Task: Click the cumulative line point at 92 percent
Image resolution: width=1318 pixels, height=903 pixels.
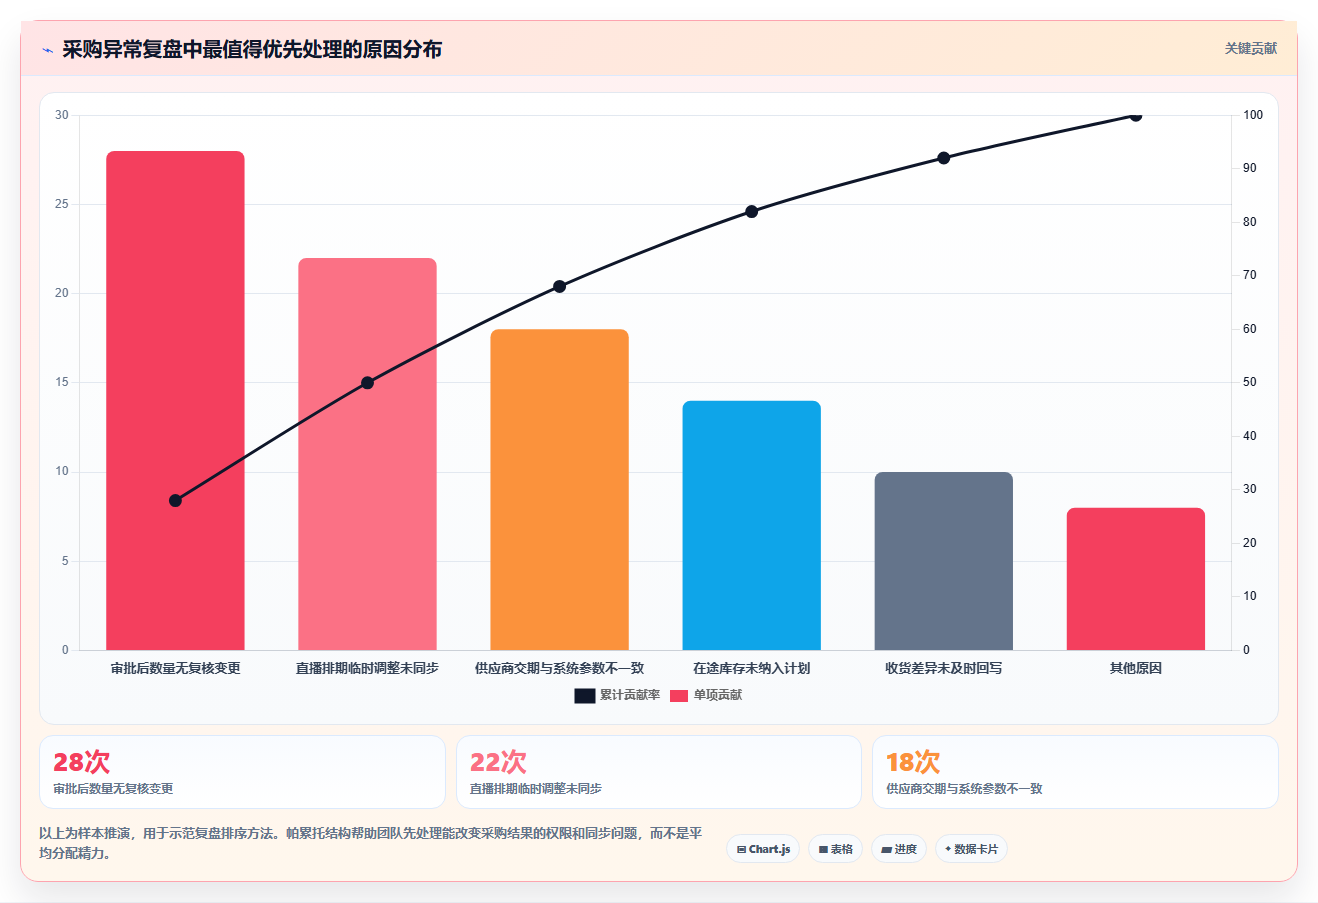Action: (x=943, y=158)
